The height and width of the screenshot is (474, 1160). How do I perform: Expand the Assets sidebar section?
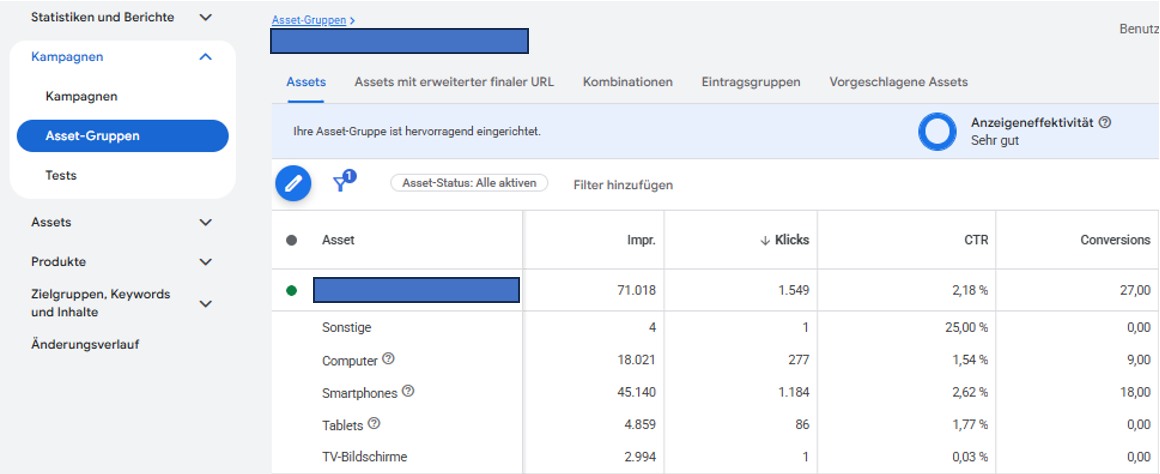(x=206, y=222)
